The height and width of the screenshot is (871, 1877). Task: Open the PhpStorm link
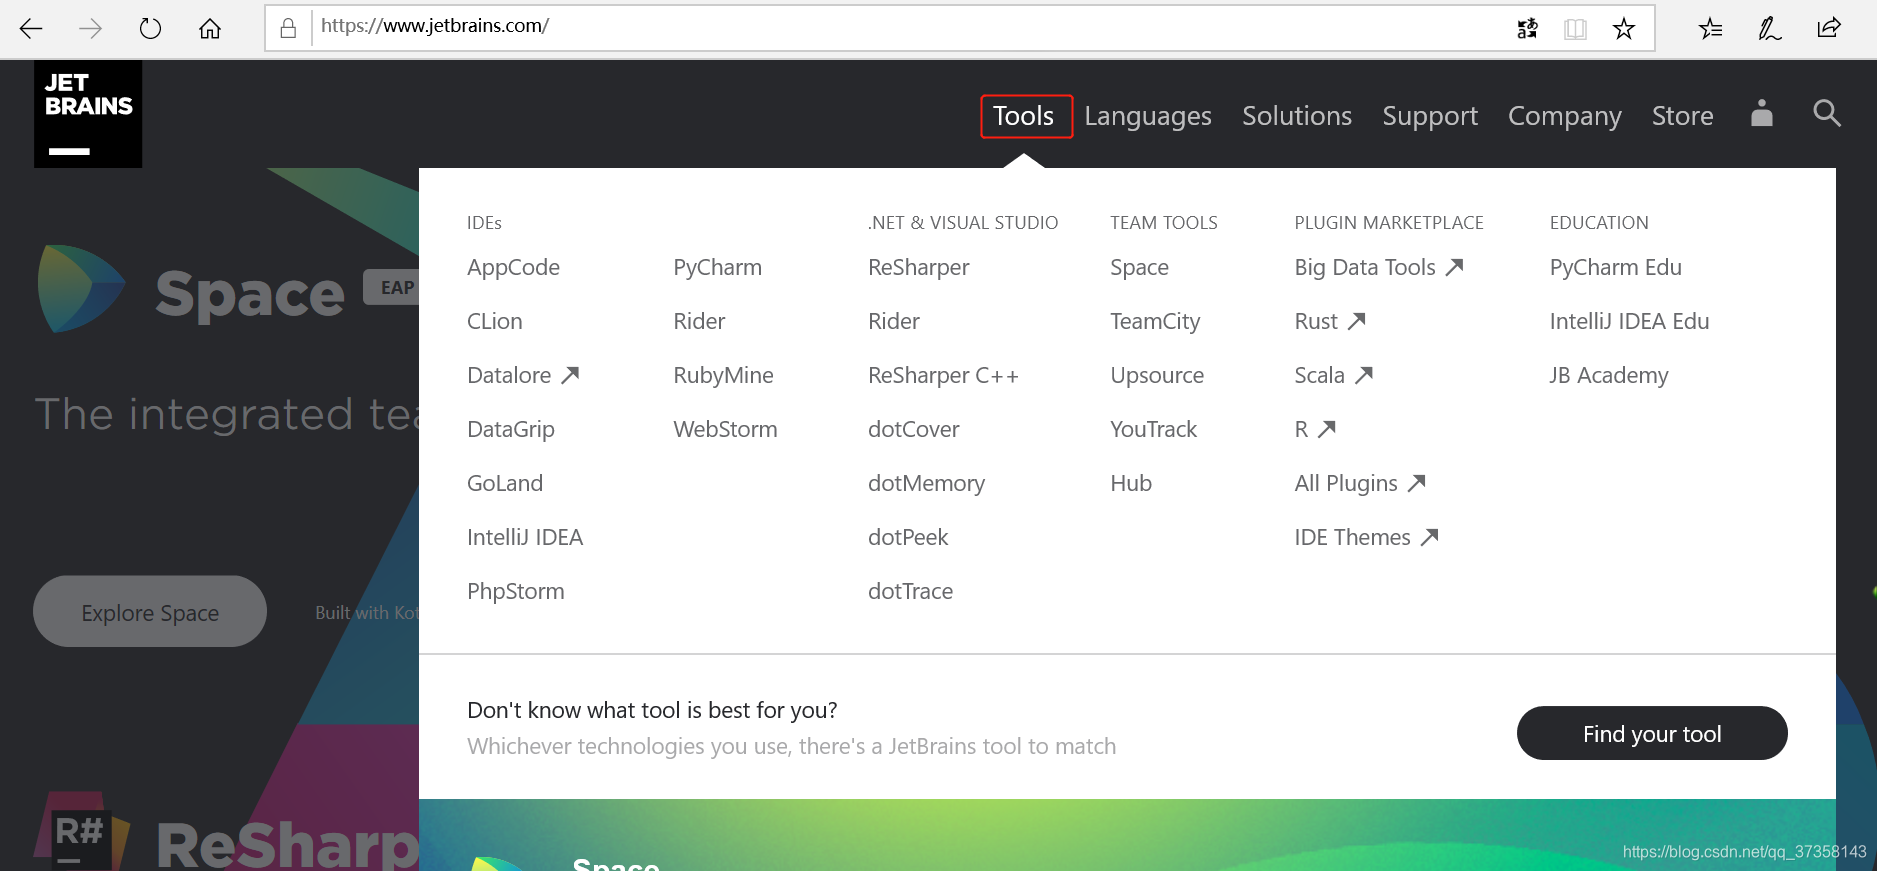tap(516, 591)
